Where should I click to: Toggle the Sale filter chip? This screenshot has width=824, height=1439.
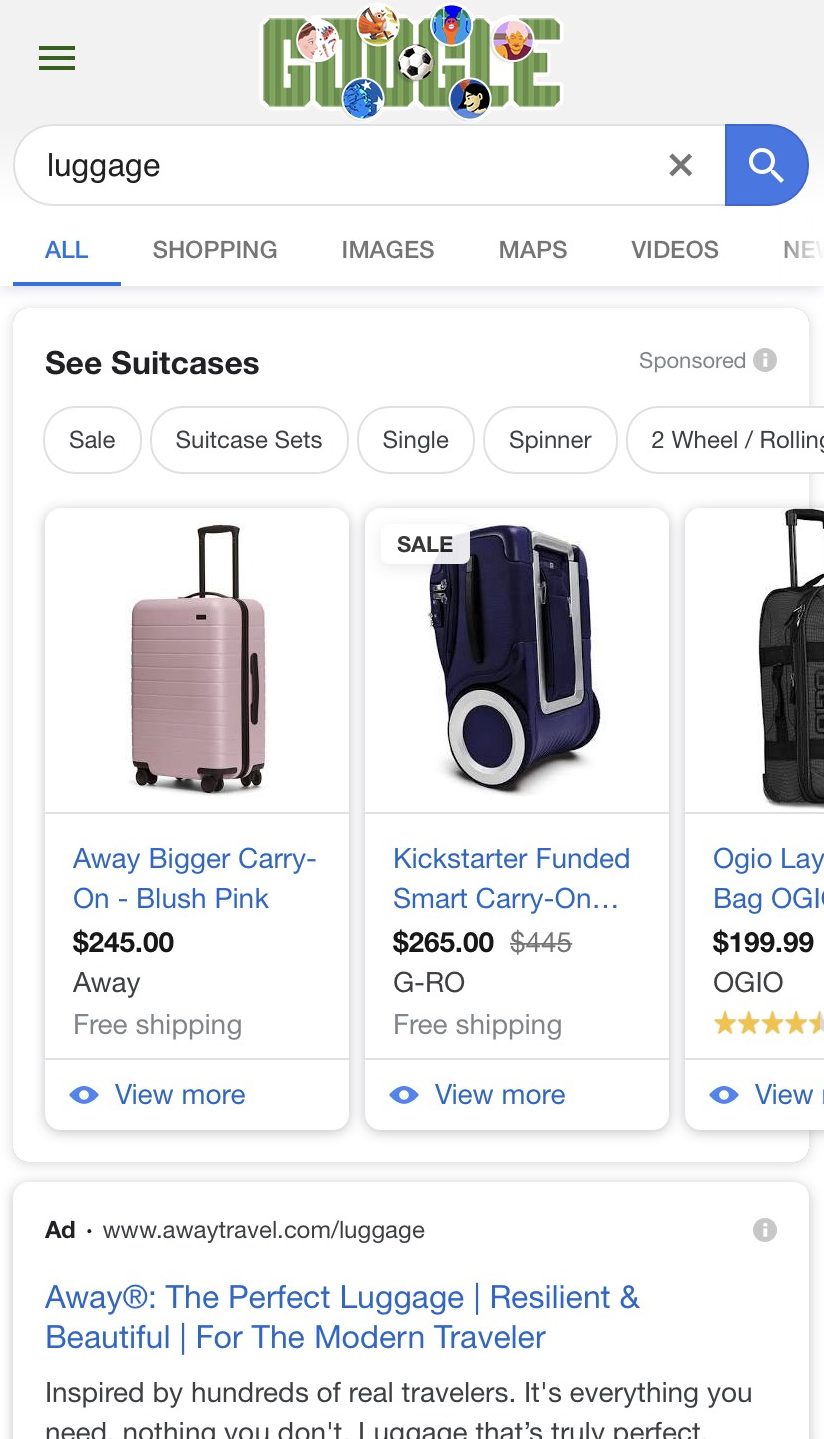(92, 440)
